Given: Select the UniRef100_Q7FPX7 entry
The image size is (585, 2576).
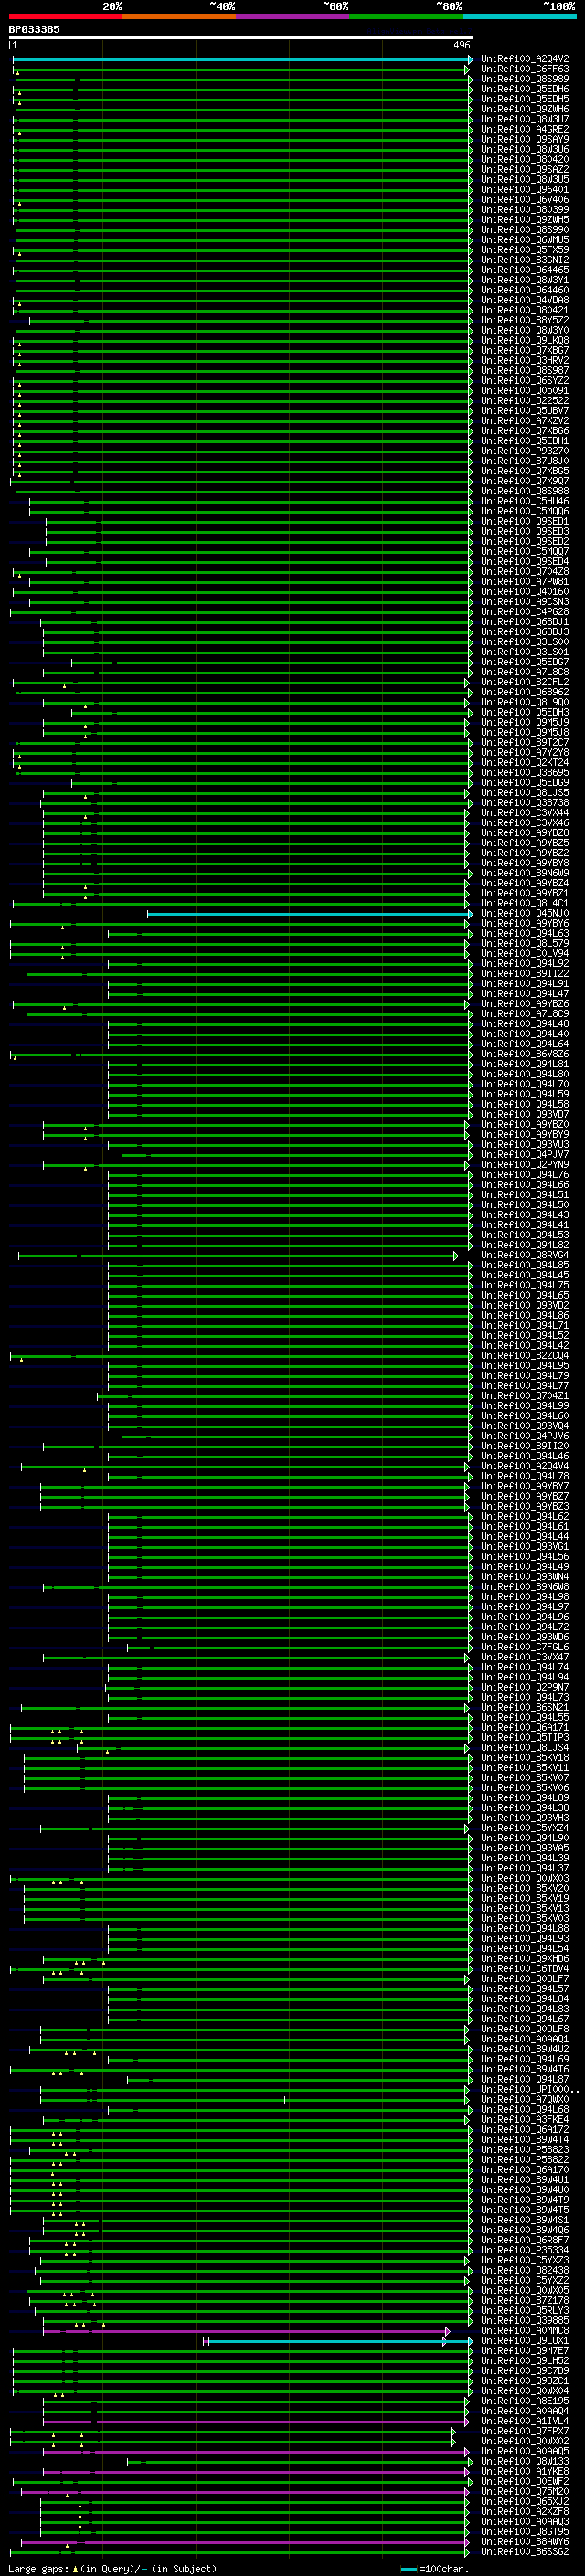Looking at the screenshot, I should 525,2432.
